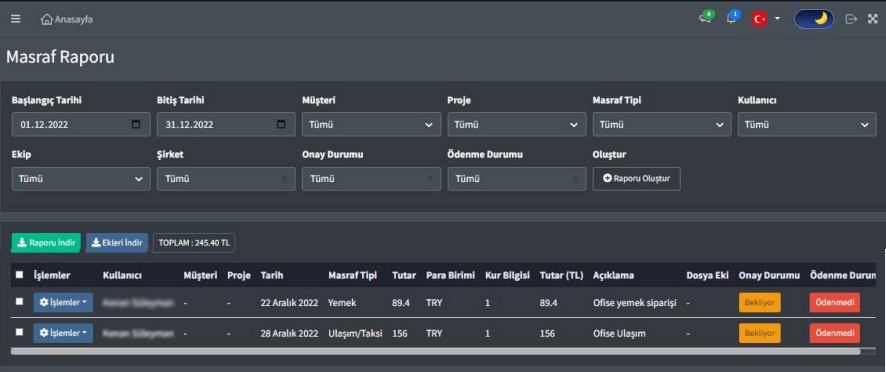The image size is (886, 372).
Task: Open calendar picker for Bitiş Tarihi
Action: pyautogui.click(x=281, y=124)
